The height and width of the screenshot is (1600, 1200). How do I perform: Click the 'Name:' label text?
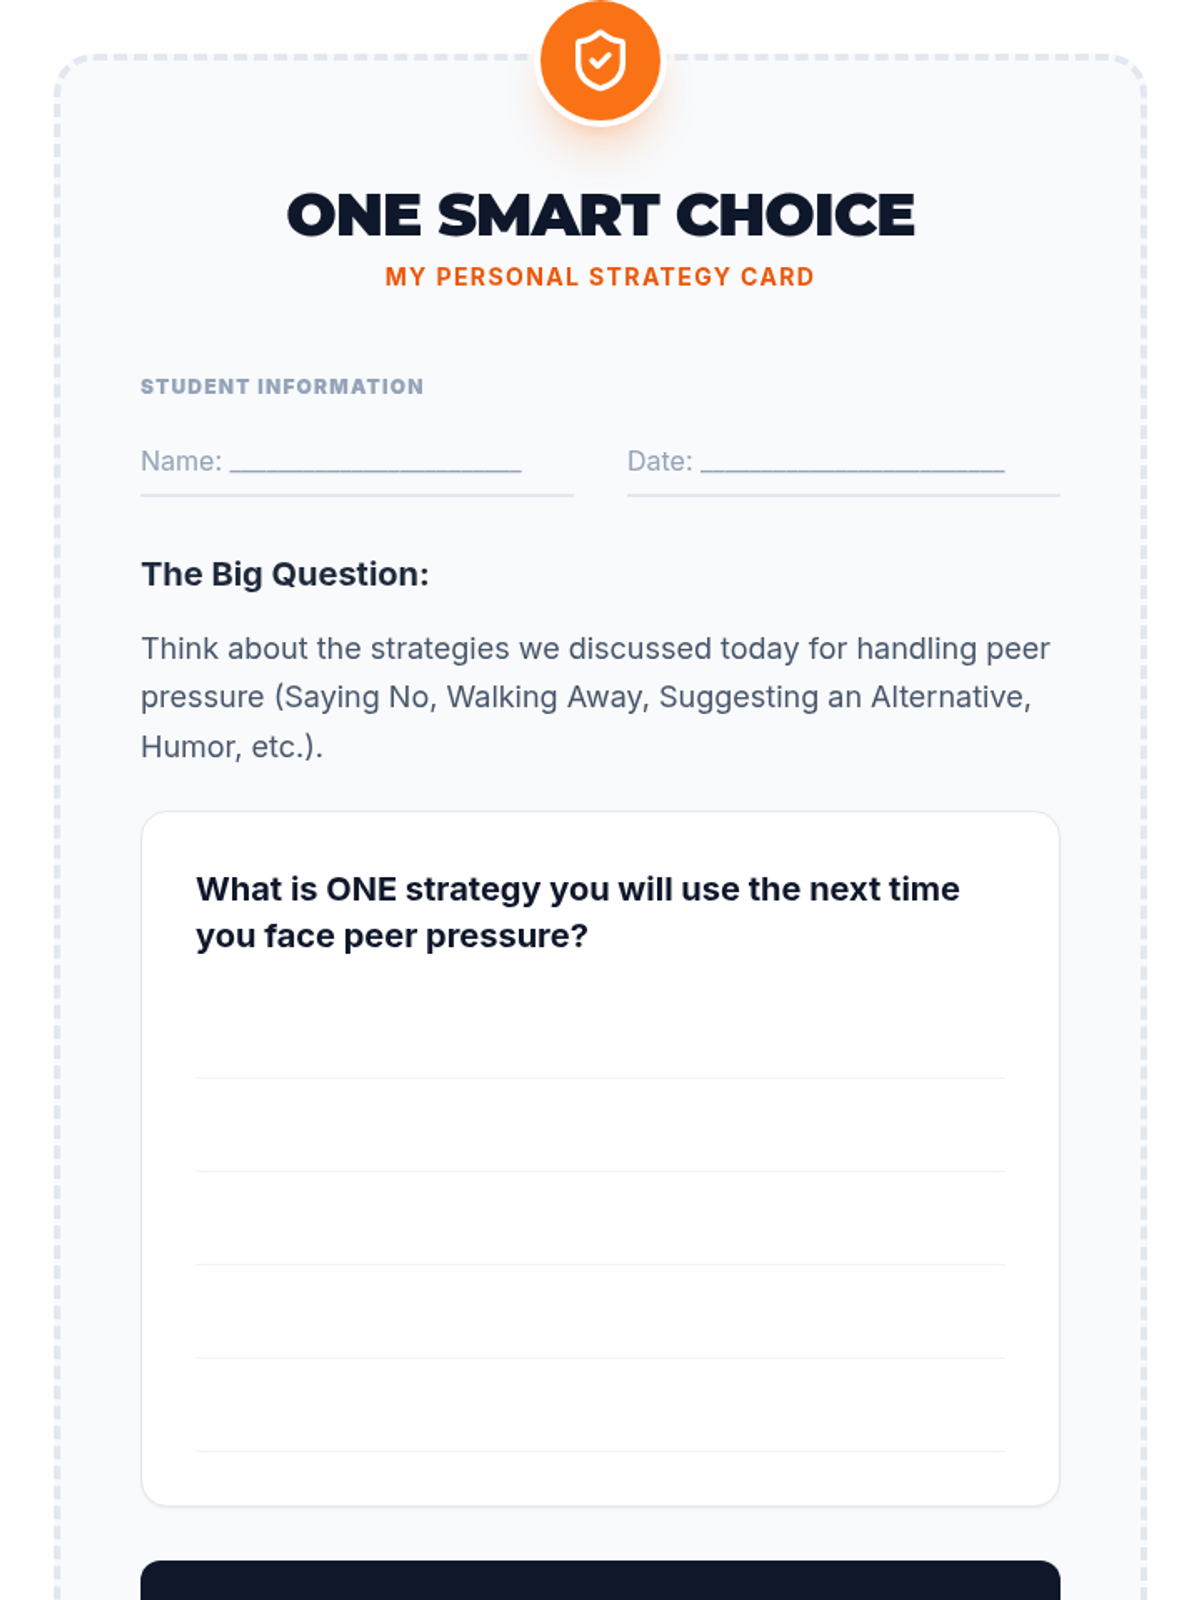pos(181,462)
